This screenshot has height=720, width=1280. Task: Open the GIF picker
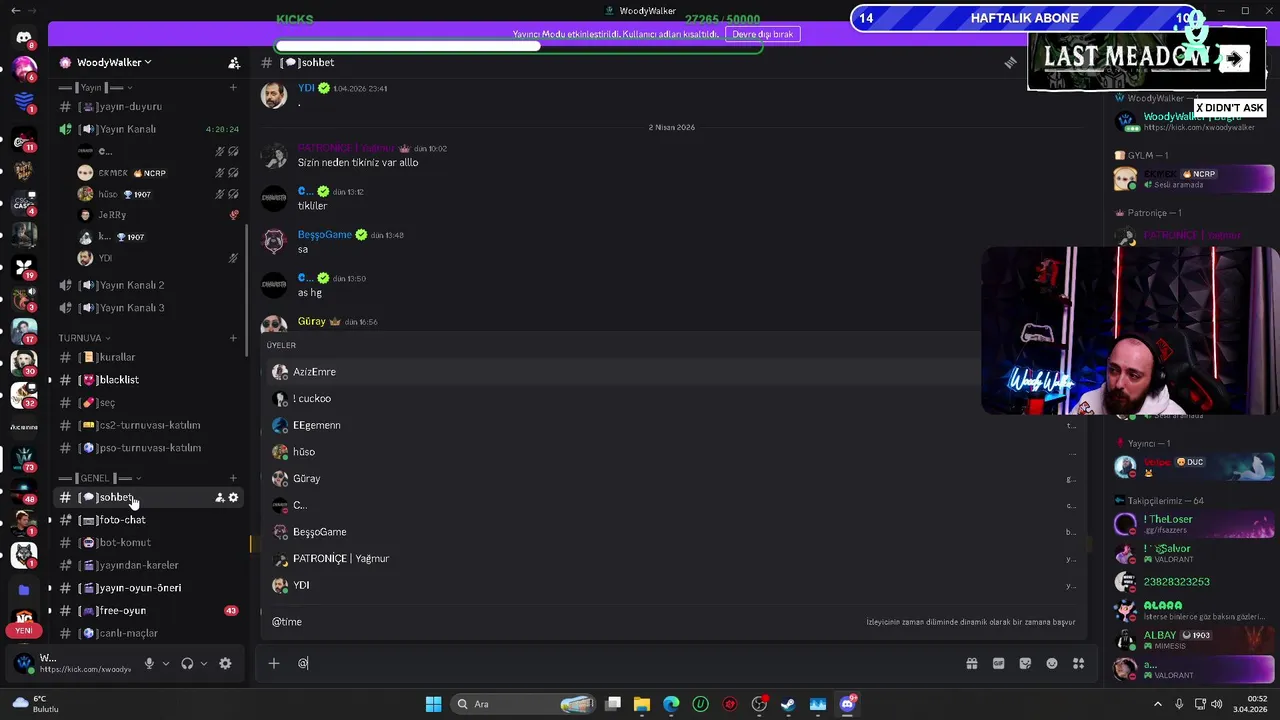pyautogui.click(x=998, y=663)
